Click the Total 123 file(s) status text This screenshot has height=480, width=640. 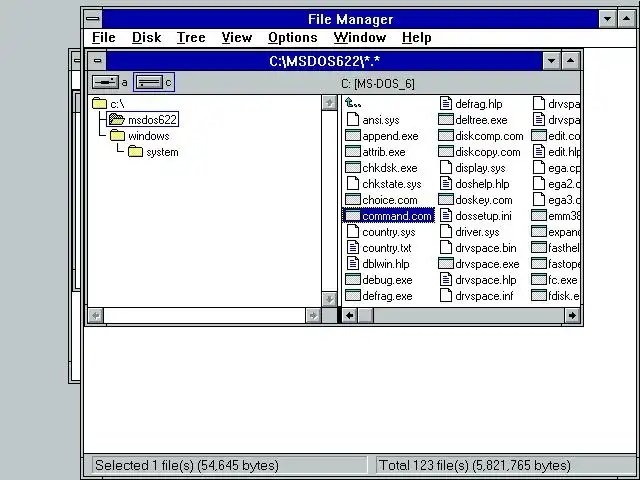coord(474,465)
